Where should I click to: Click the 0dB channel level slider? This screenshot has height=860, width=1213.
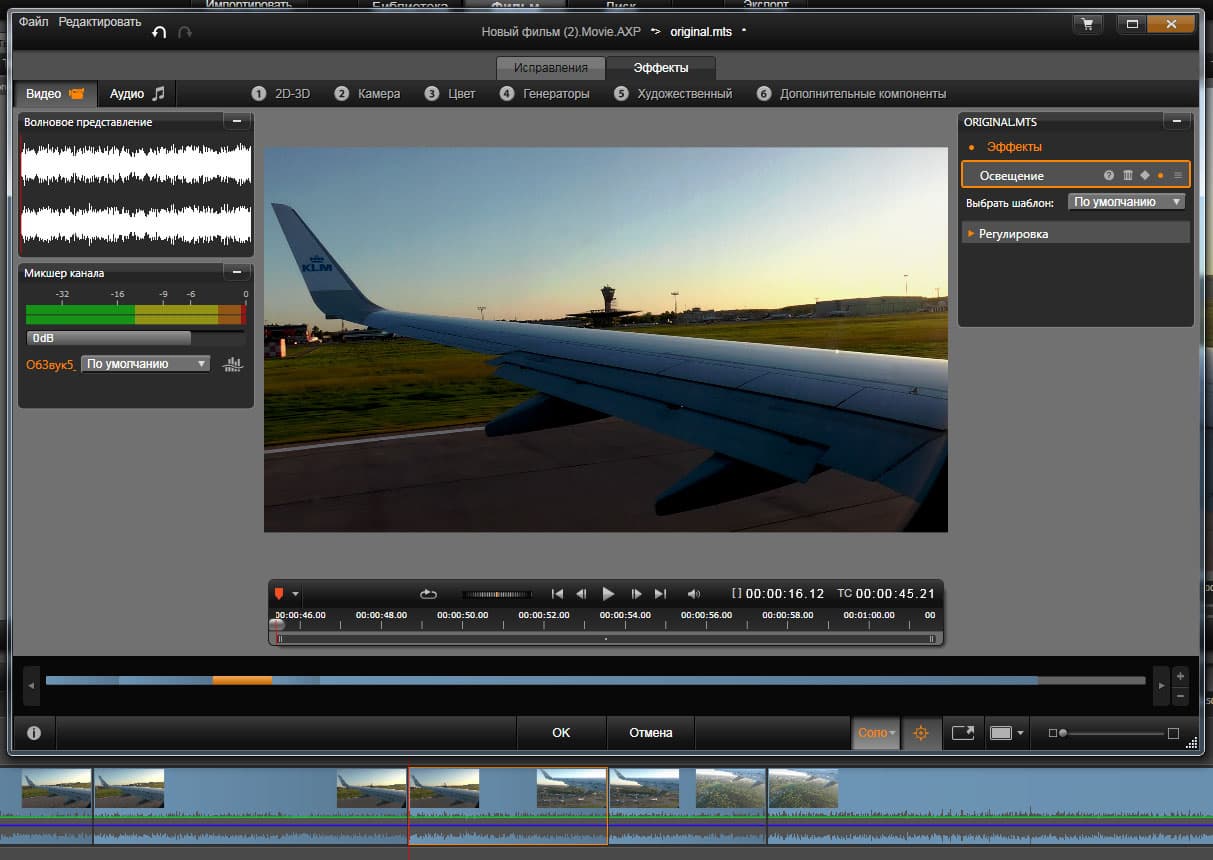pyautogui.click(x=108, y=338)
